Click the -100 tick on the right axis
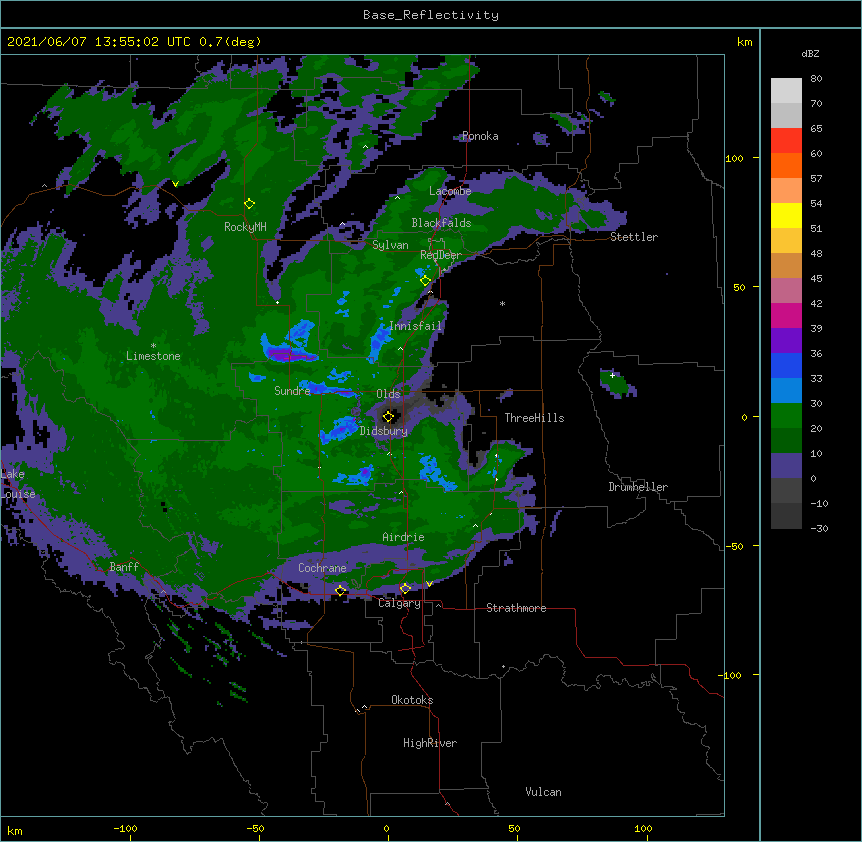This screenshot has height=842, width=862. [x=730, y=675]
